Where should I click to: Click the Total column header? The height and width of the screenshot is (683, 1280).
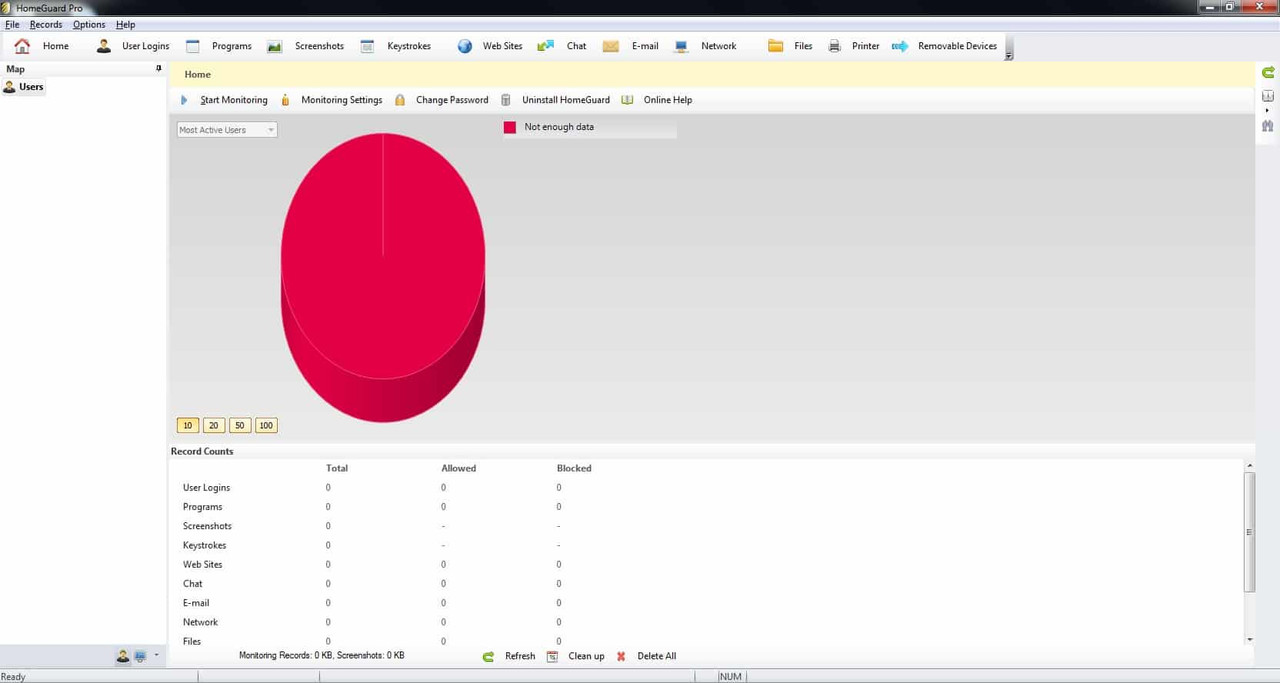[337, 468]
